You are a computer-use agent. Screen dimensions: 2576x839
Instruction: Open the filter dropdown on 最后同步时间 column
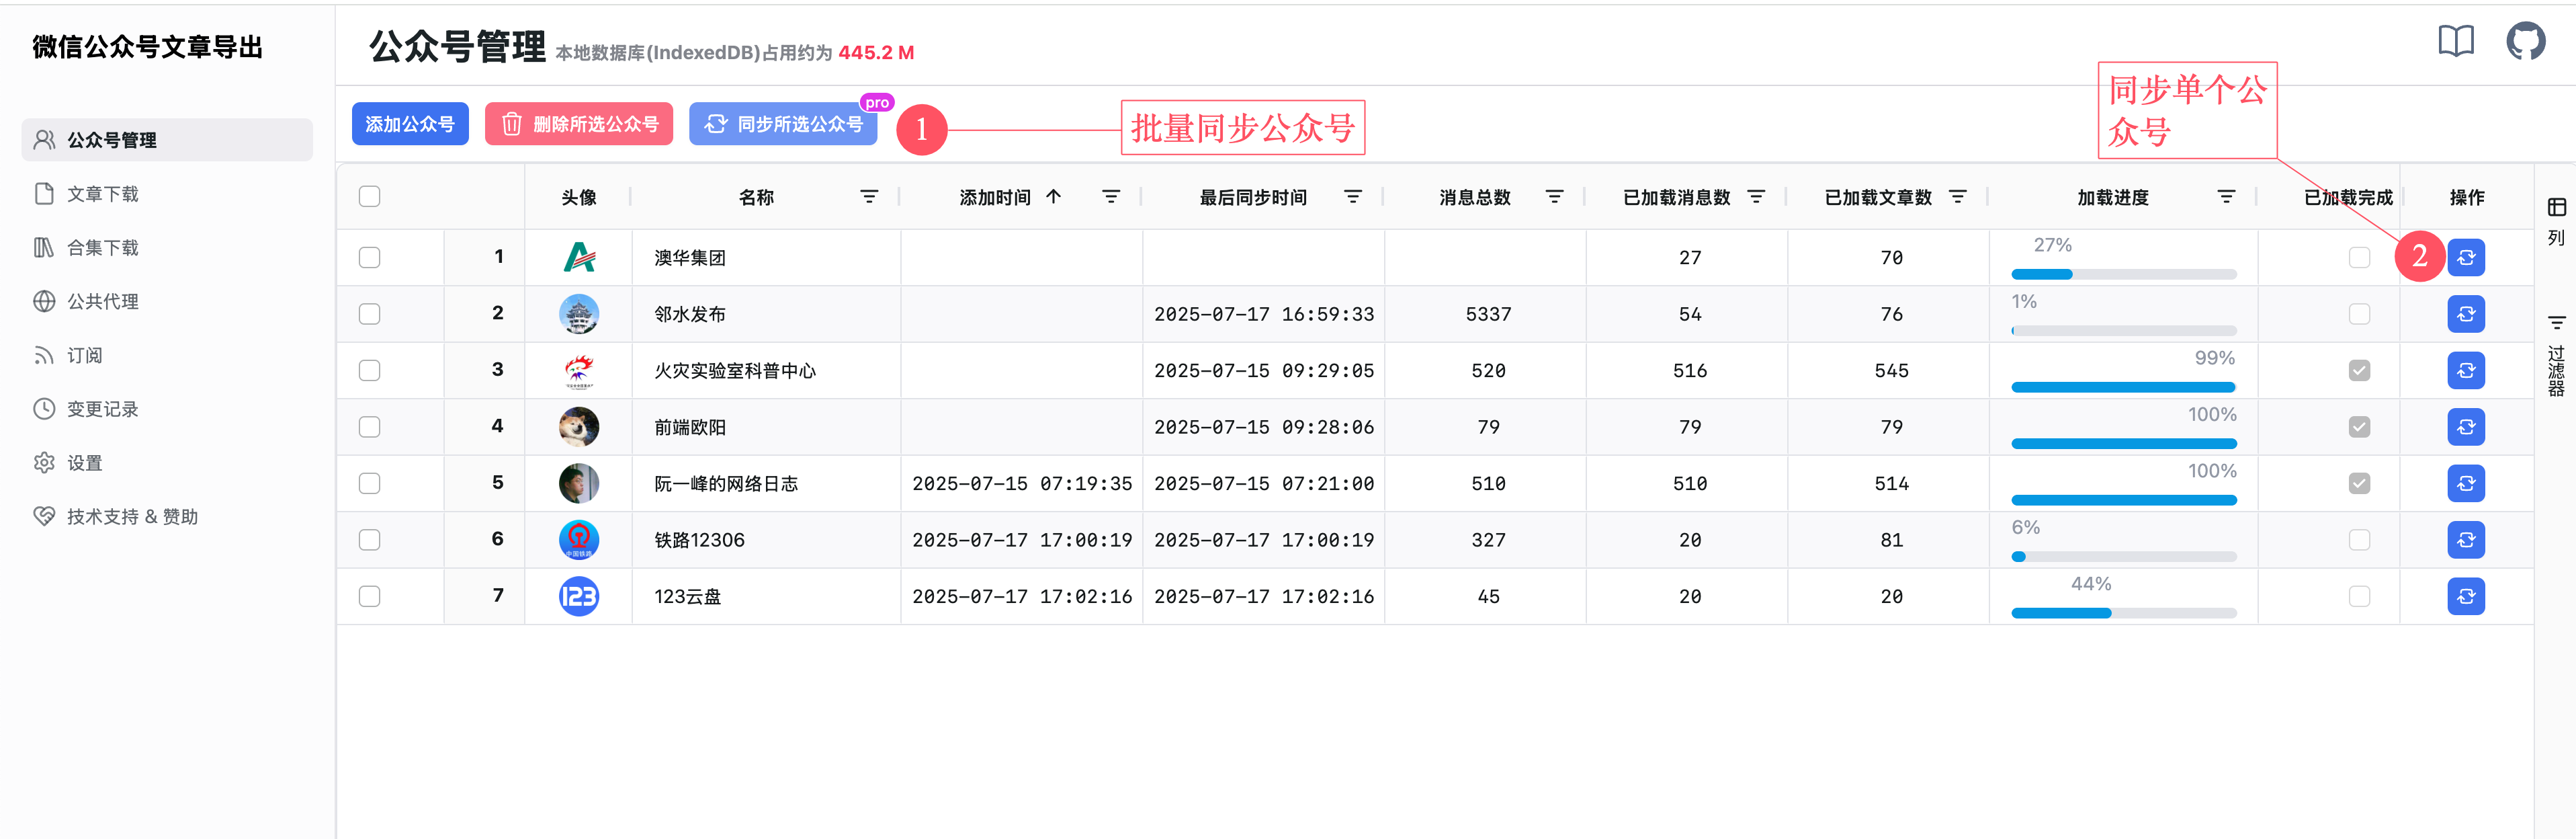pos(1352,196)
